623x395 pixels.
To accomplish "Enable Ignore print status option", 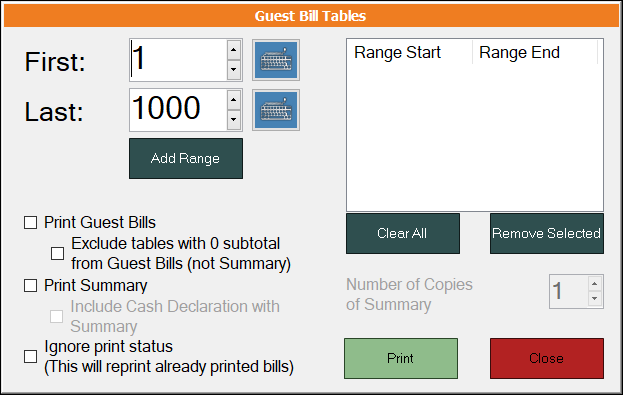I will click(31, 356).
